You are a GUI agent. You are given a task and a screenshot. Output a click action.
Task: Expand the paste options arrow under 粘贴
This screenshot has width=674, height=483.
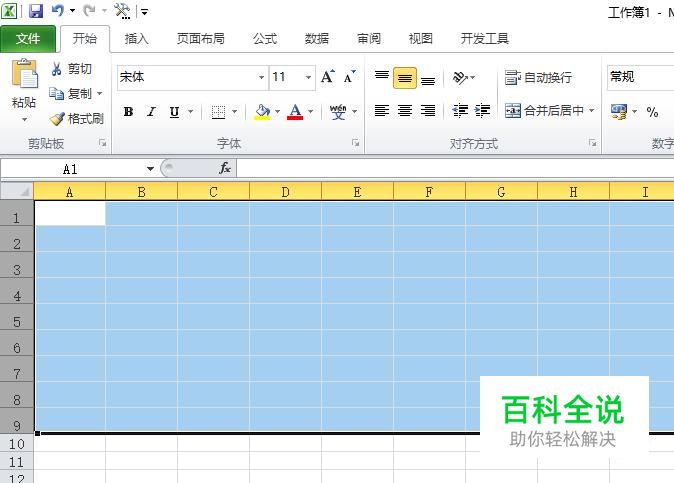point(24,119)
